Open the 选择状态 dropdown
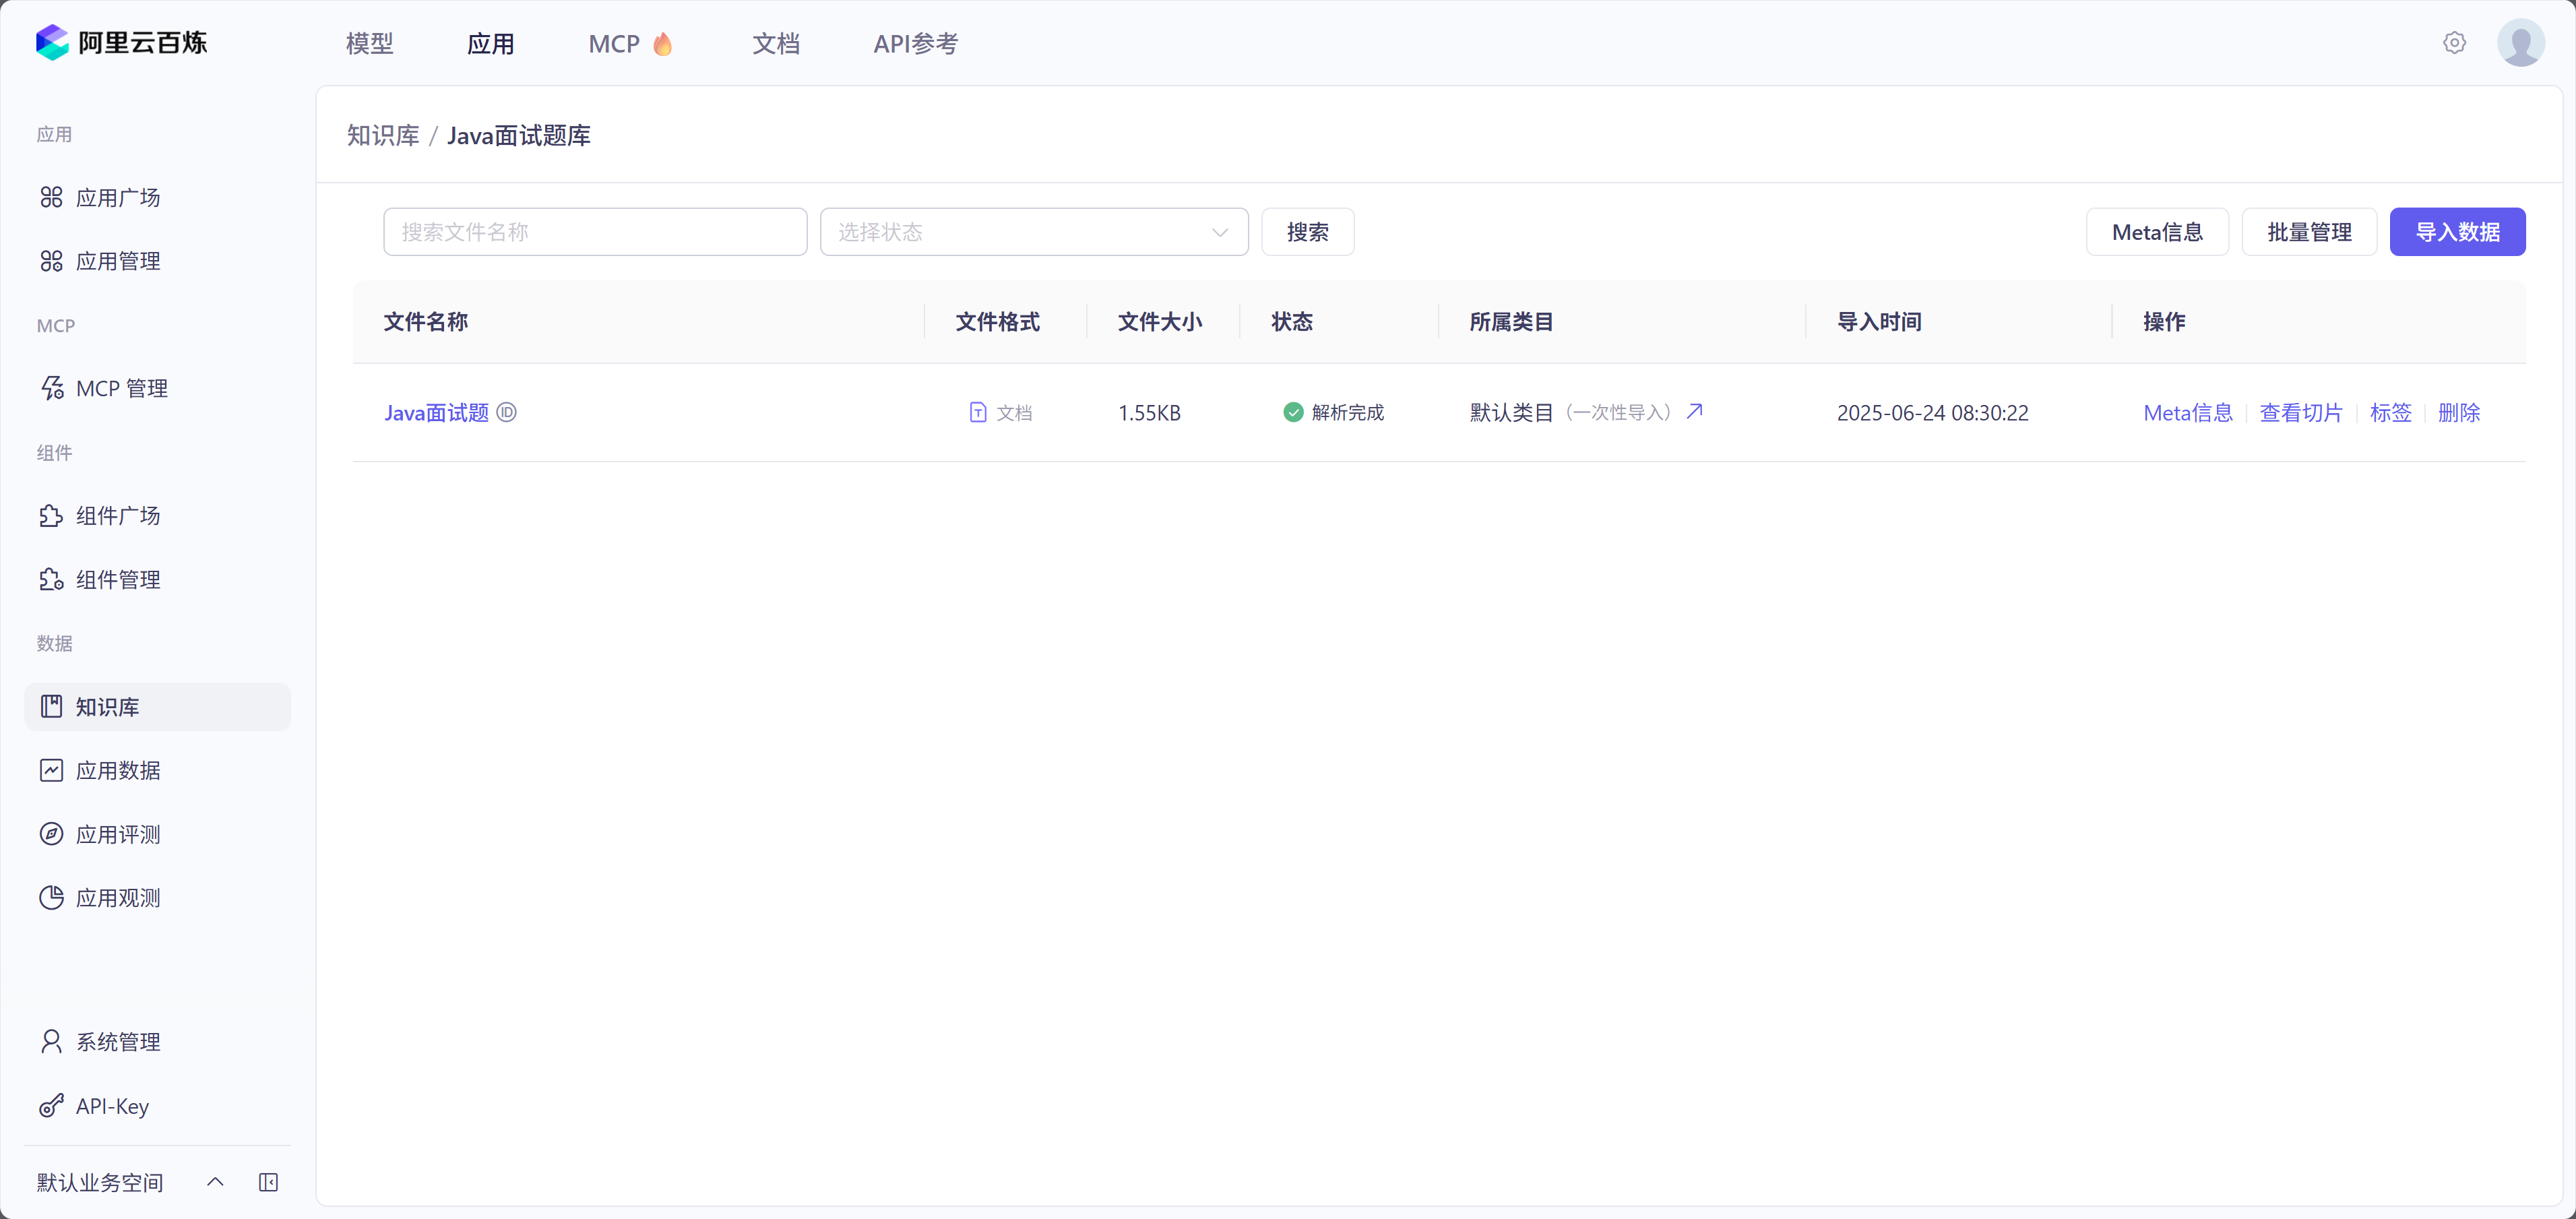This screenshot has height=1219, width=2576. coord(1033,232)
